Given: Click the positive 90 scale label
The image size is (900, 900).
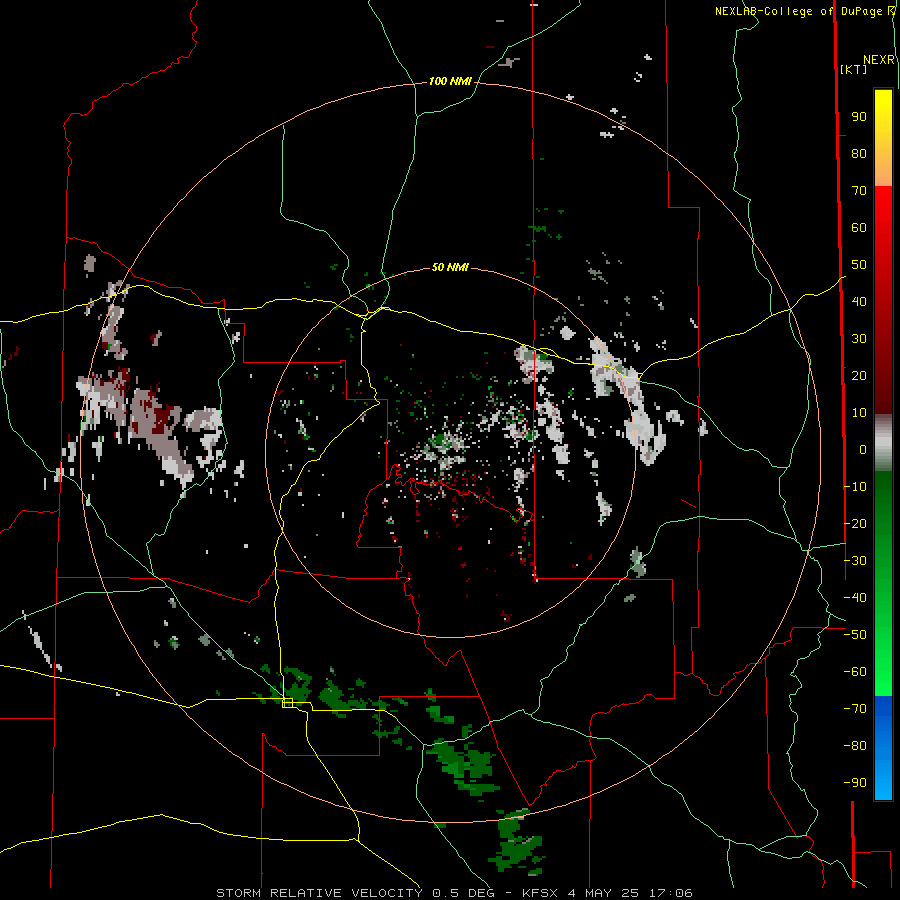Looking at the screenshot, I should pyautogui.click(x=859, y=117).
